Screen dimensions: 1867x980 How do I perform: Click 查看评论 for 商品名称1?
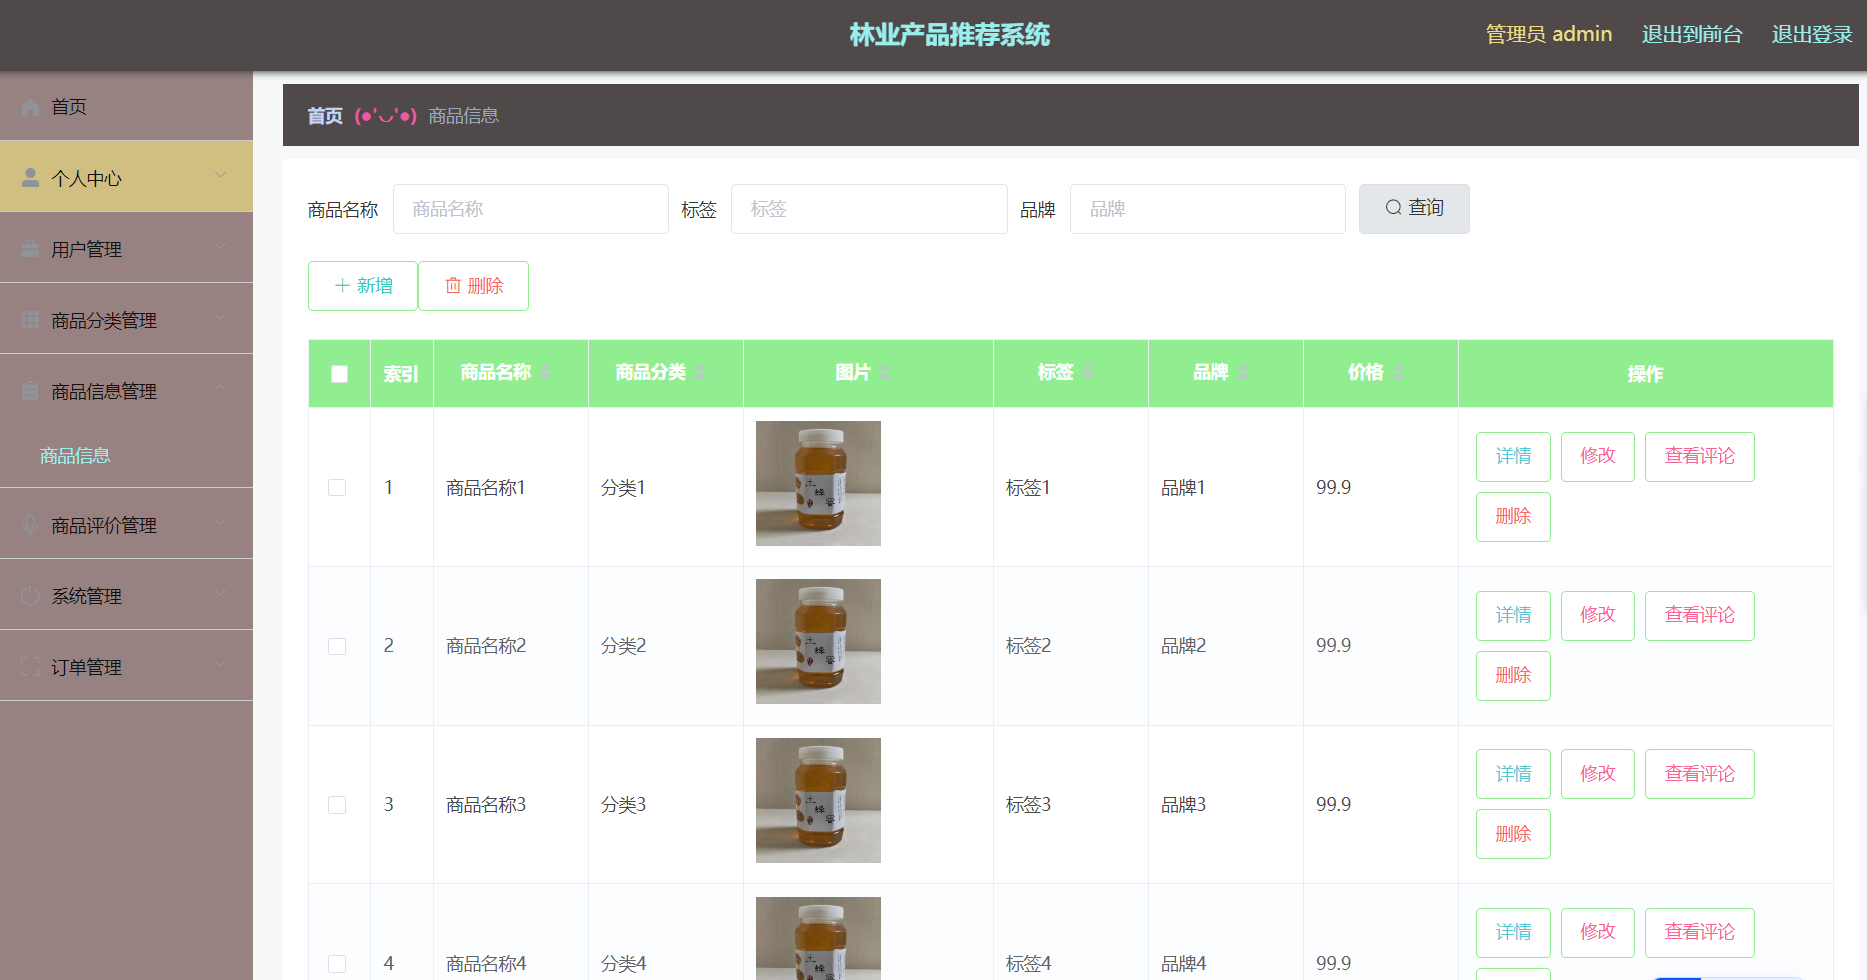tap(1700, 457)
